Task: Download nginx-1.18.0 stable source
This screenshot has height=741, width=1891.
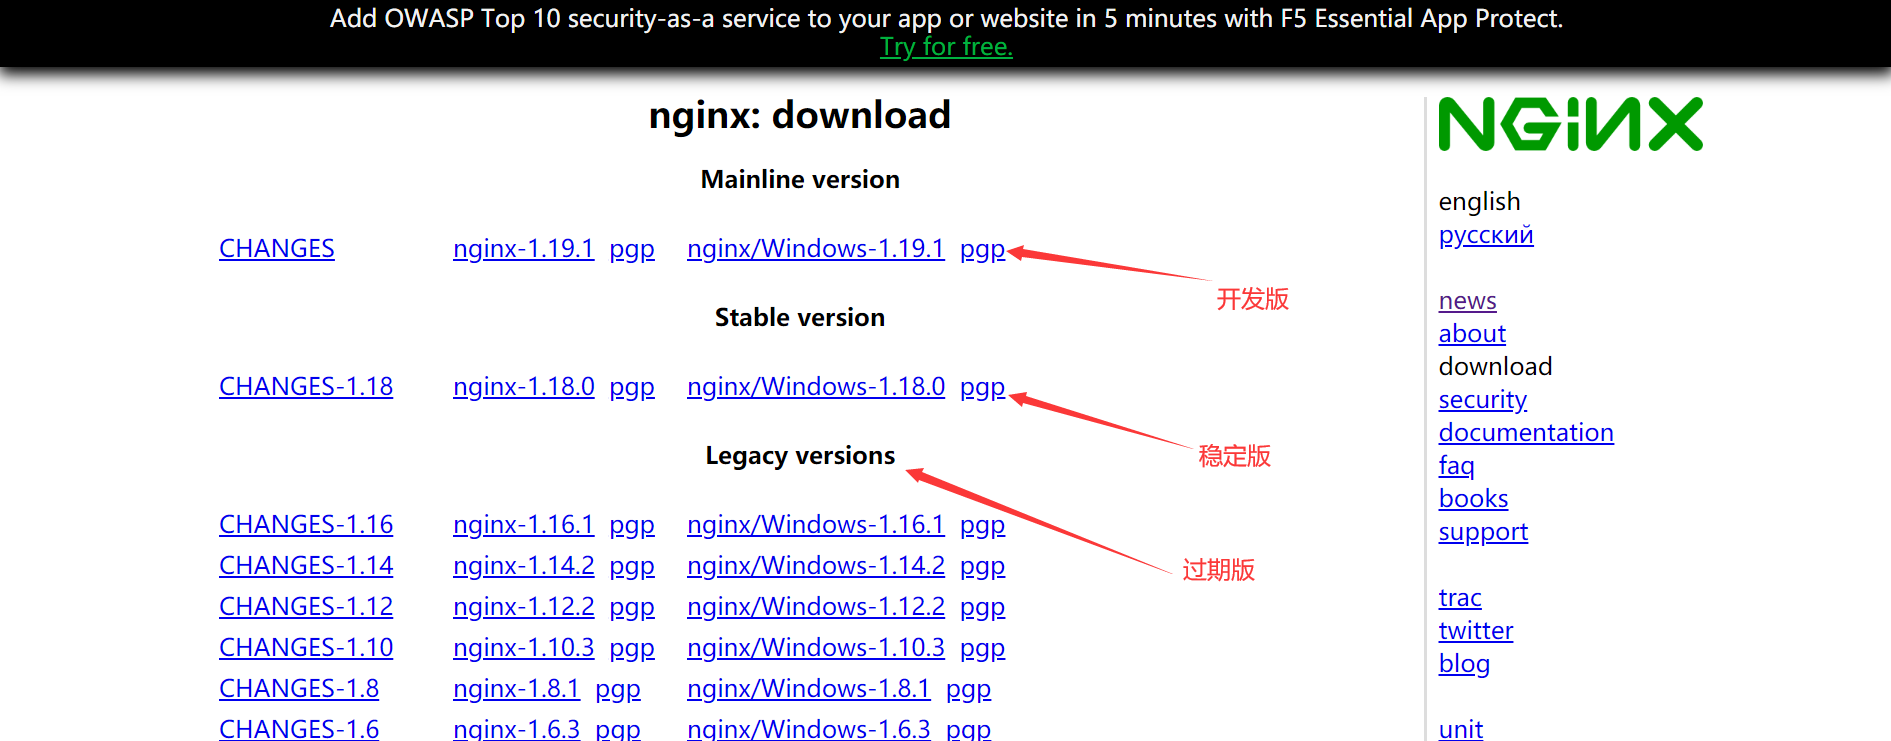Action: pos(523,386)
